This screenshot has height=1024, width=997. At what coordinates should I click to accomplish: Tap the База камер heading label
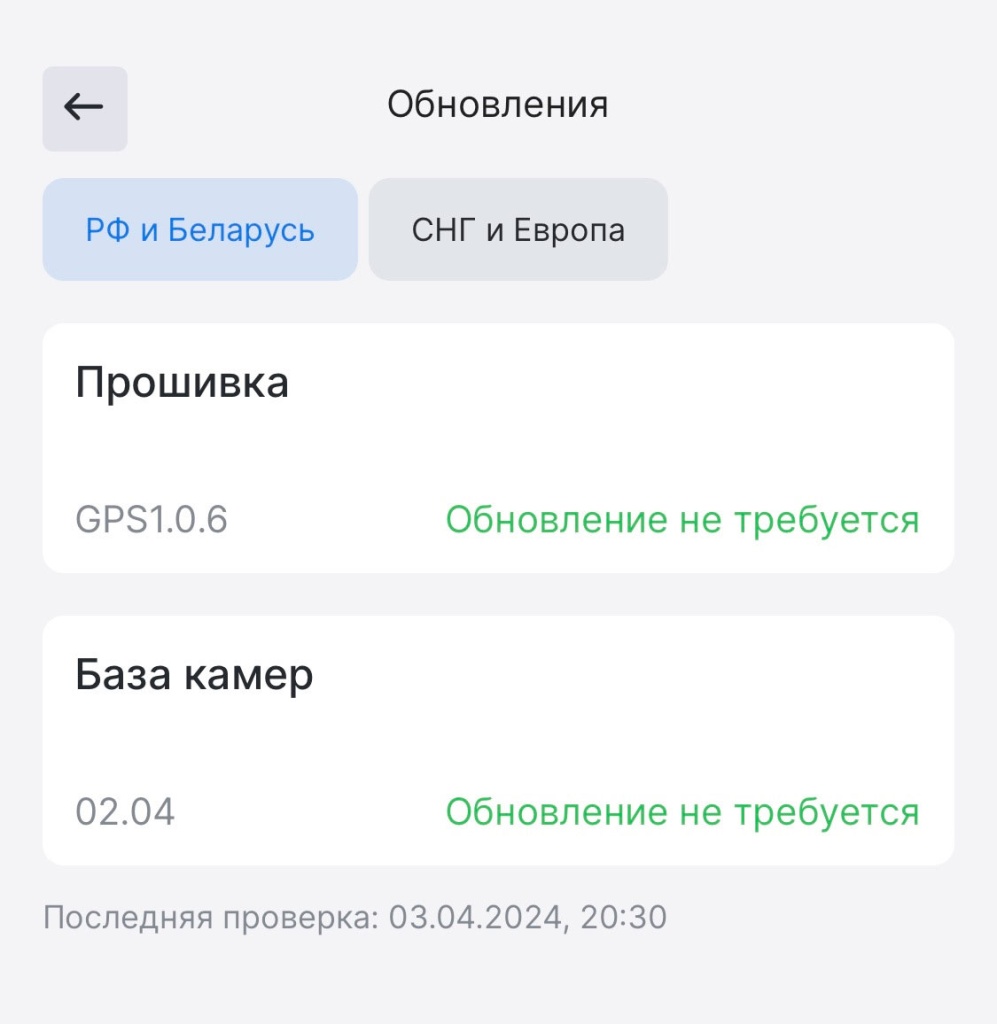195,673
